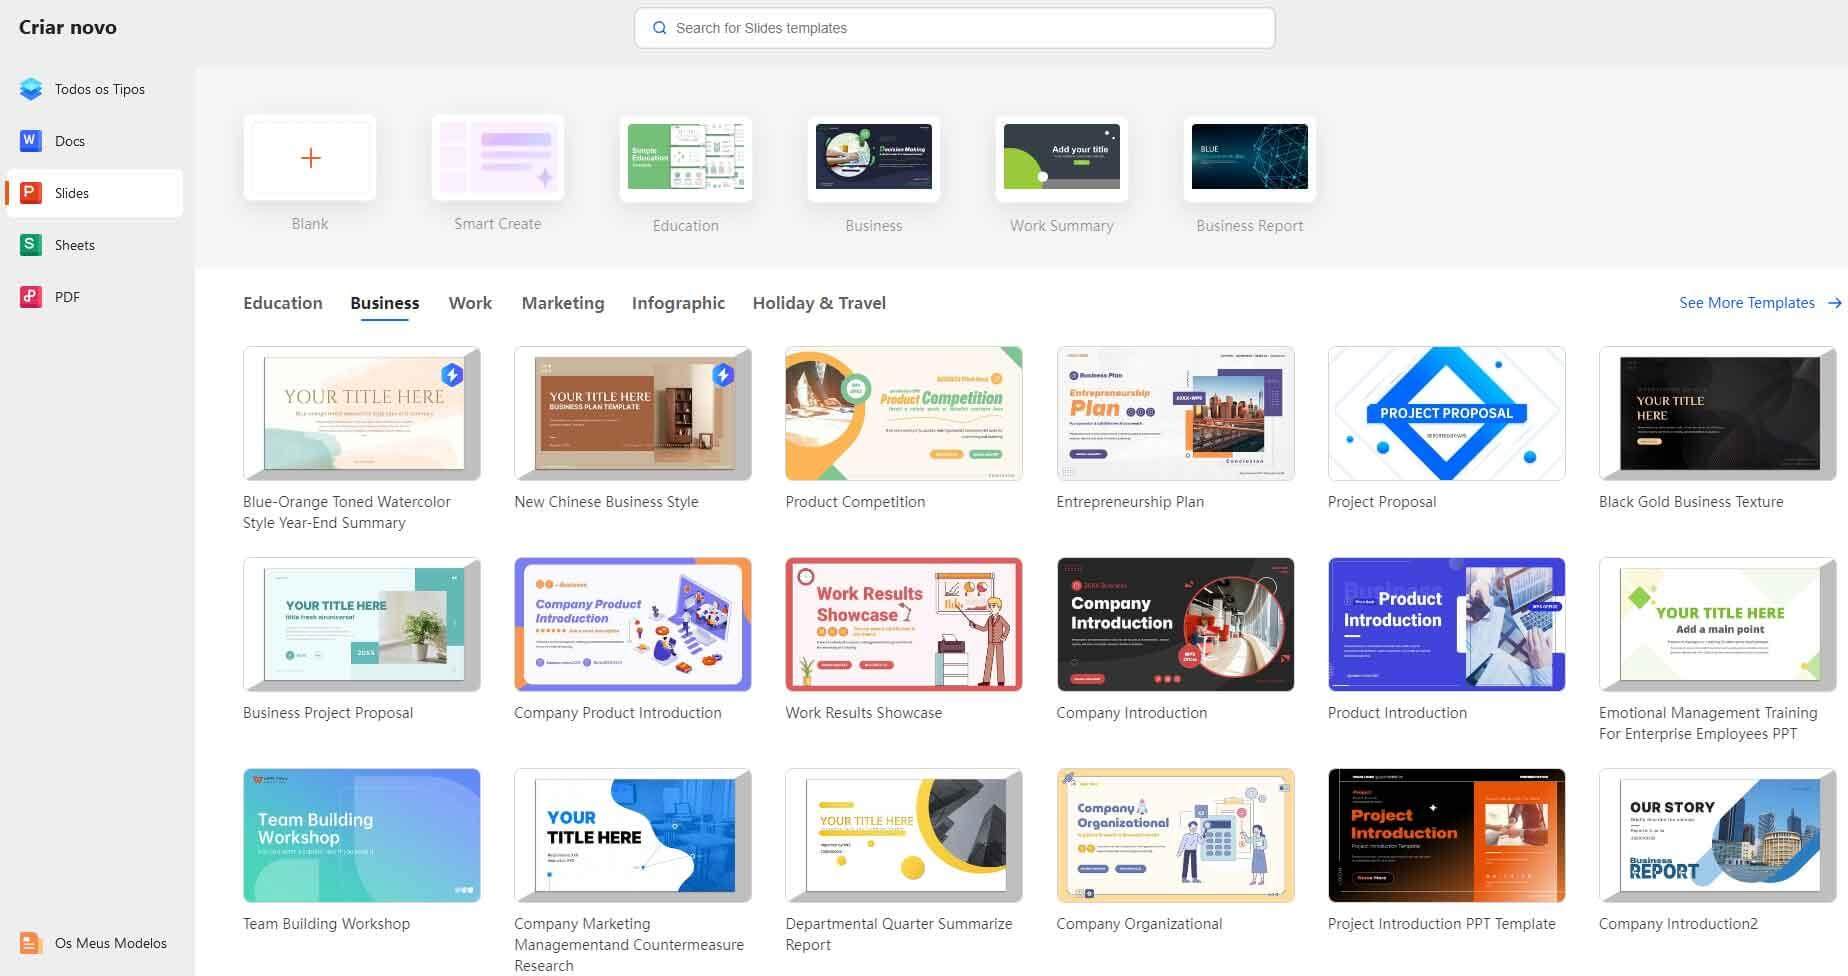
Task: Open the Holiday & Travel tab
Action: tap(819, 303)
